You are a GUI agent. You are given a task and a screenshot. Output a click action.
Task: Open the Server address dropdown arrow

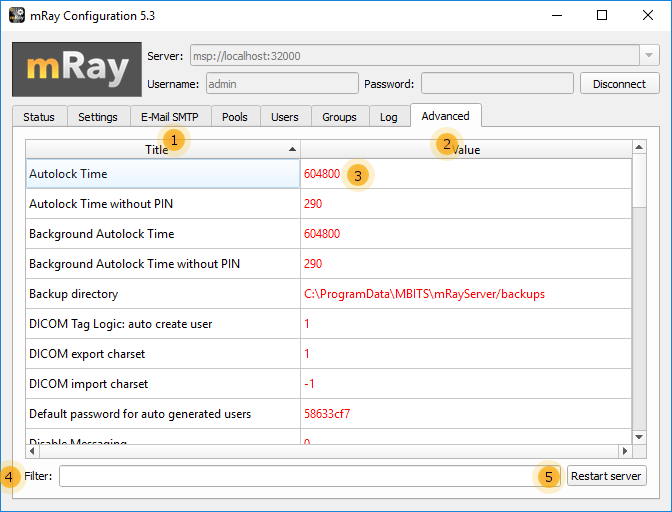649,55
